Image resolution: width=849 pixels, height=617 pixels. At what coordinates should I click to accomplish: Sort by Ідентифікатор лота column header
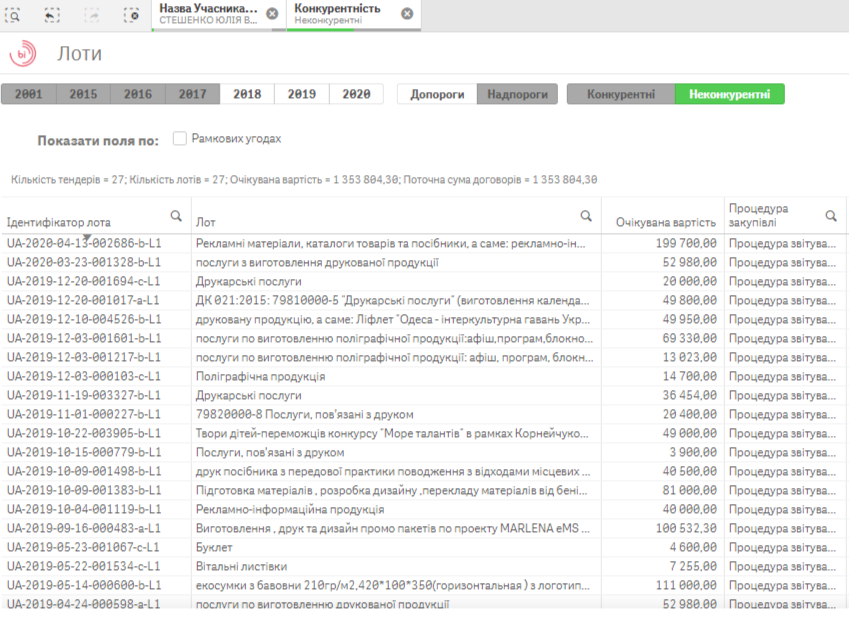(x=58, y=222)
